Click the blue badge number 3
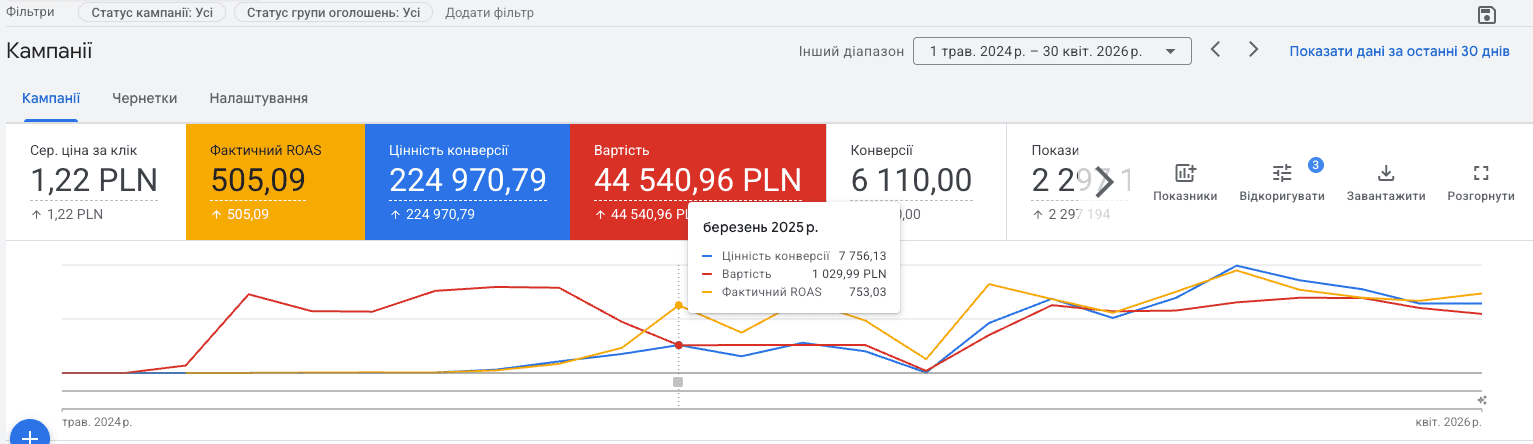The height and width of the screenshot is (444, 1533). coord(1316,164)
